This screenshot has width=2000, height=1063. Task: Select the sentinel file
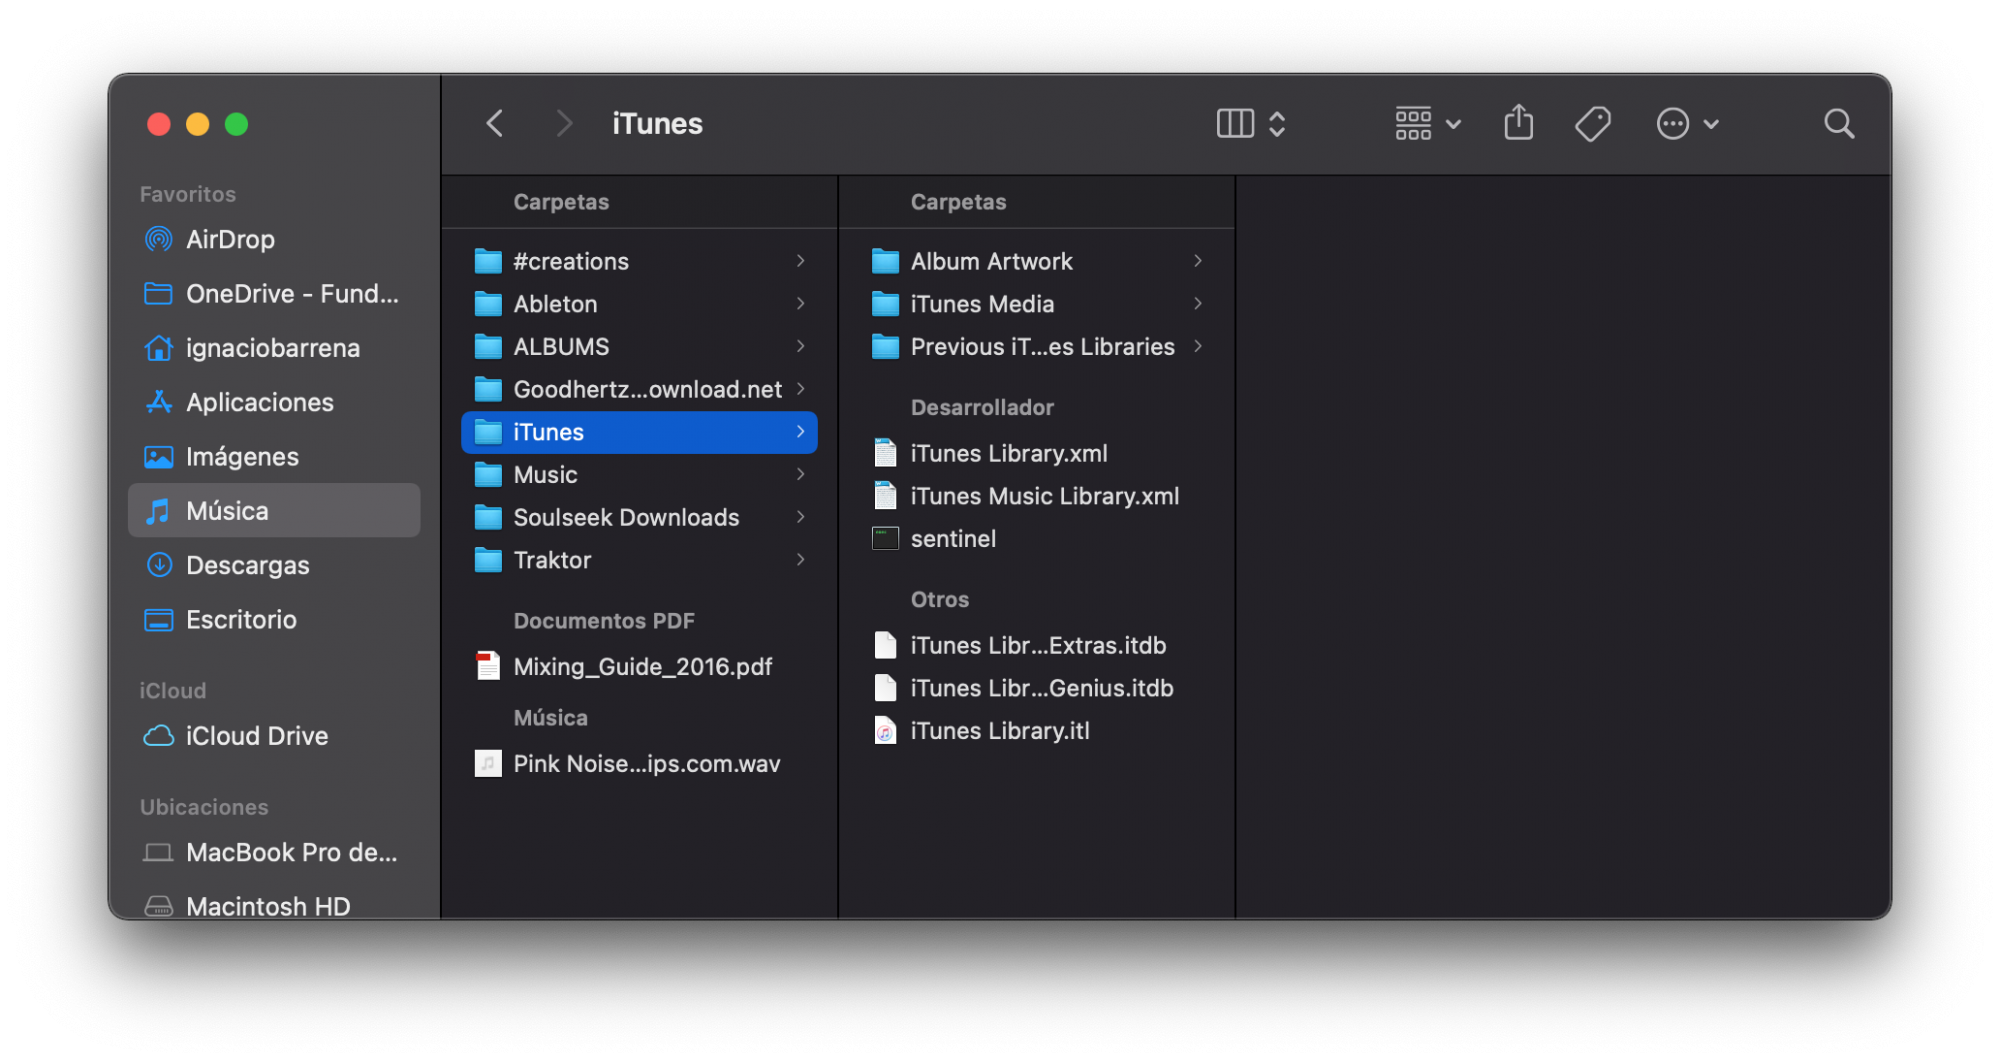tap(1036, 539)
